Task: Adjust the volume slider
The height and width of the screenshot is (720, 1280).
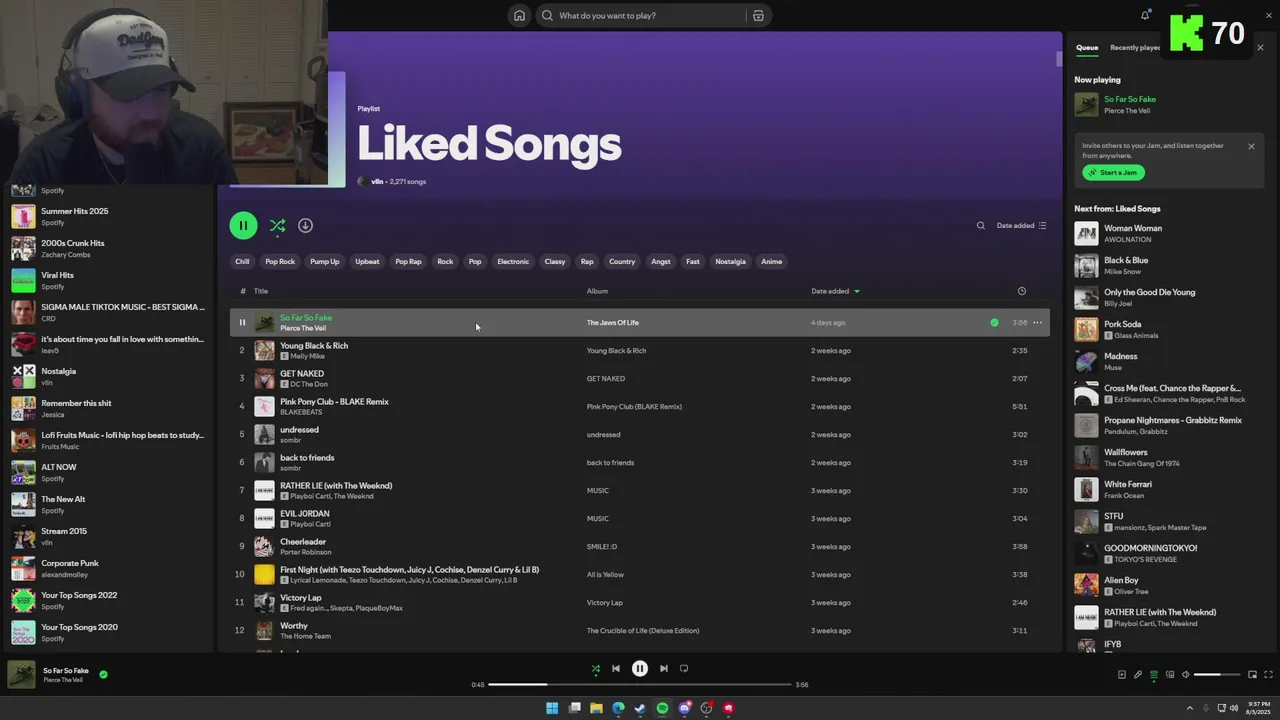Action: tap(1216, 675)
